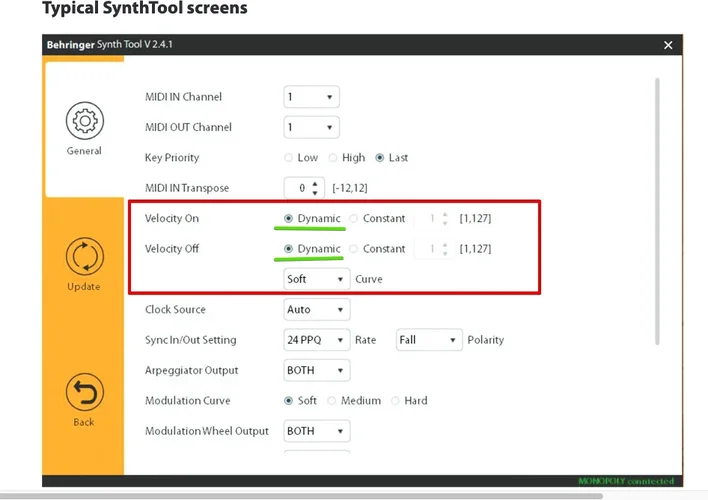Open the 24 PPQ Rate dropdown
Screen dimensions: 708x500
pyautogui.click(x=317, y=340)
